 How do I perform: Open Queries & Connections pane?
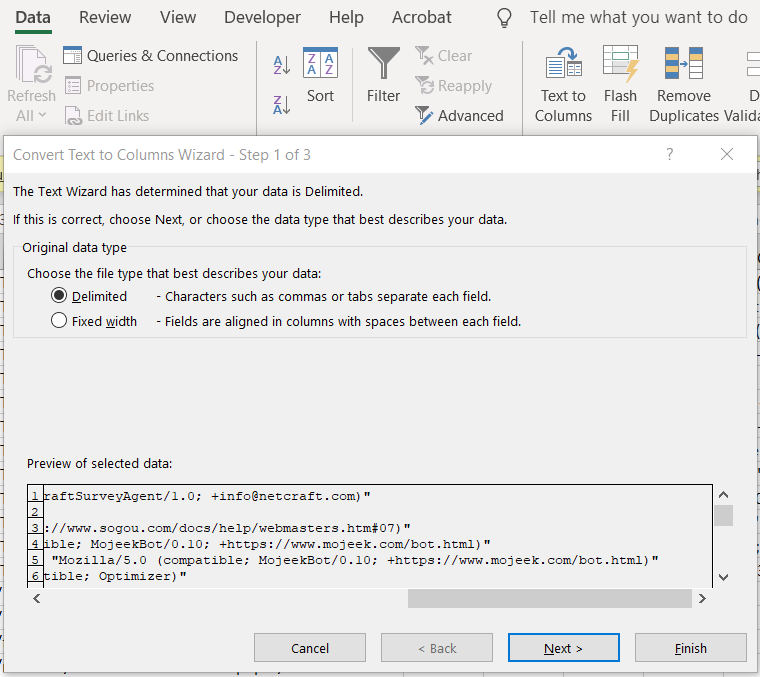coord(150,56)
